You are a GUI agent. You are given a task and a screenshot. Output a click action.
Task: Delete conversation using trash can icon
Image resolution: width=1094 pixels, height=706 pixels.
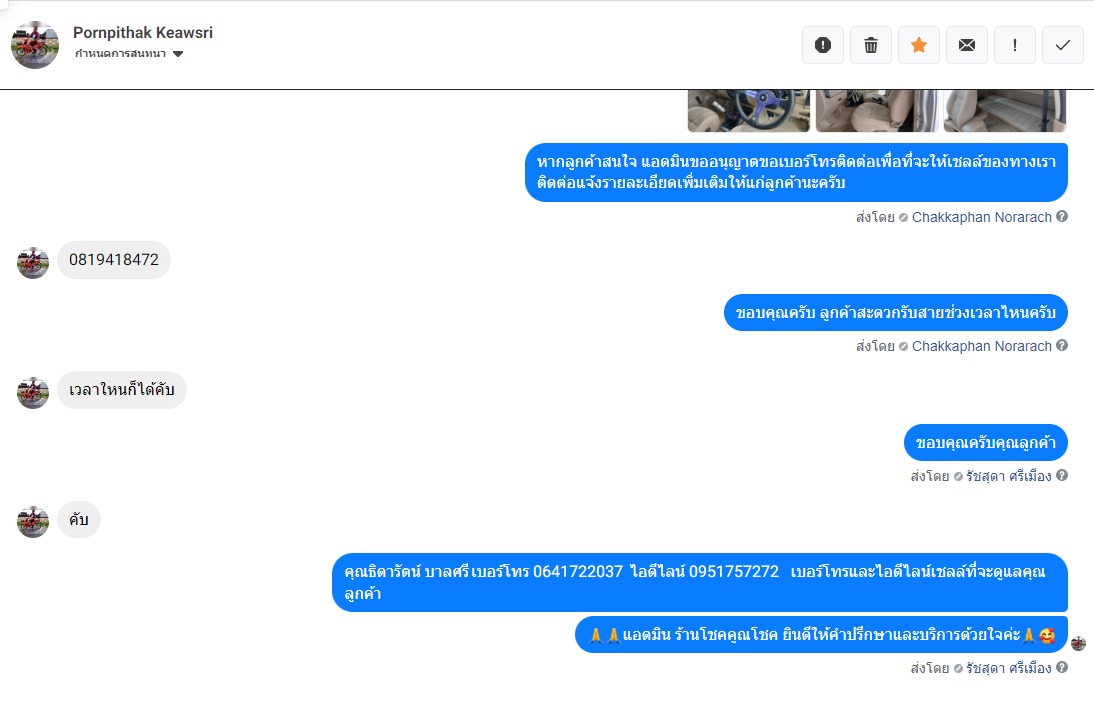[871, 45]
